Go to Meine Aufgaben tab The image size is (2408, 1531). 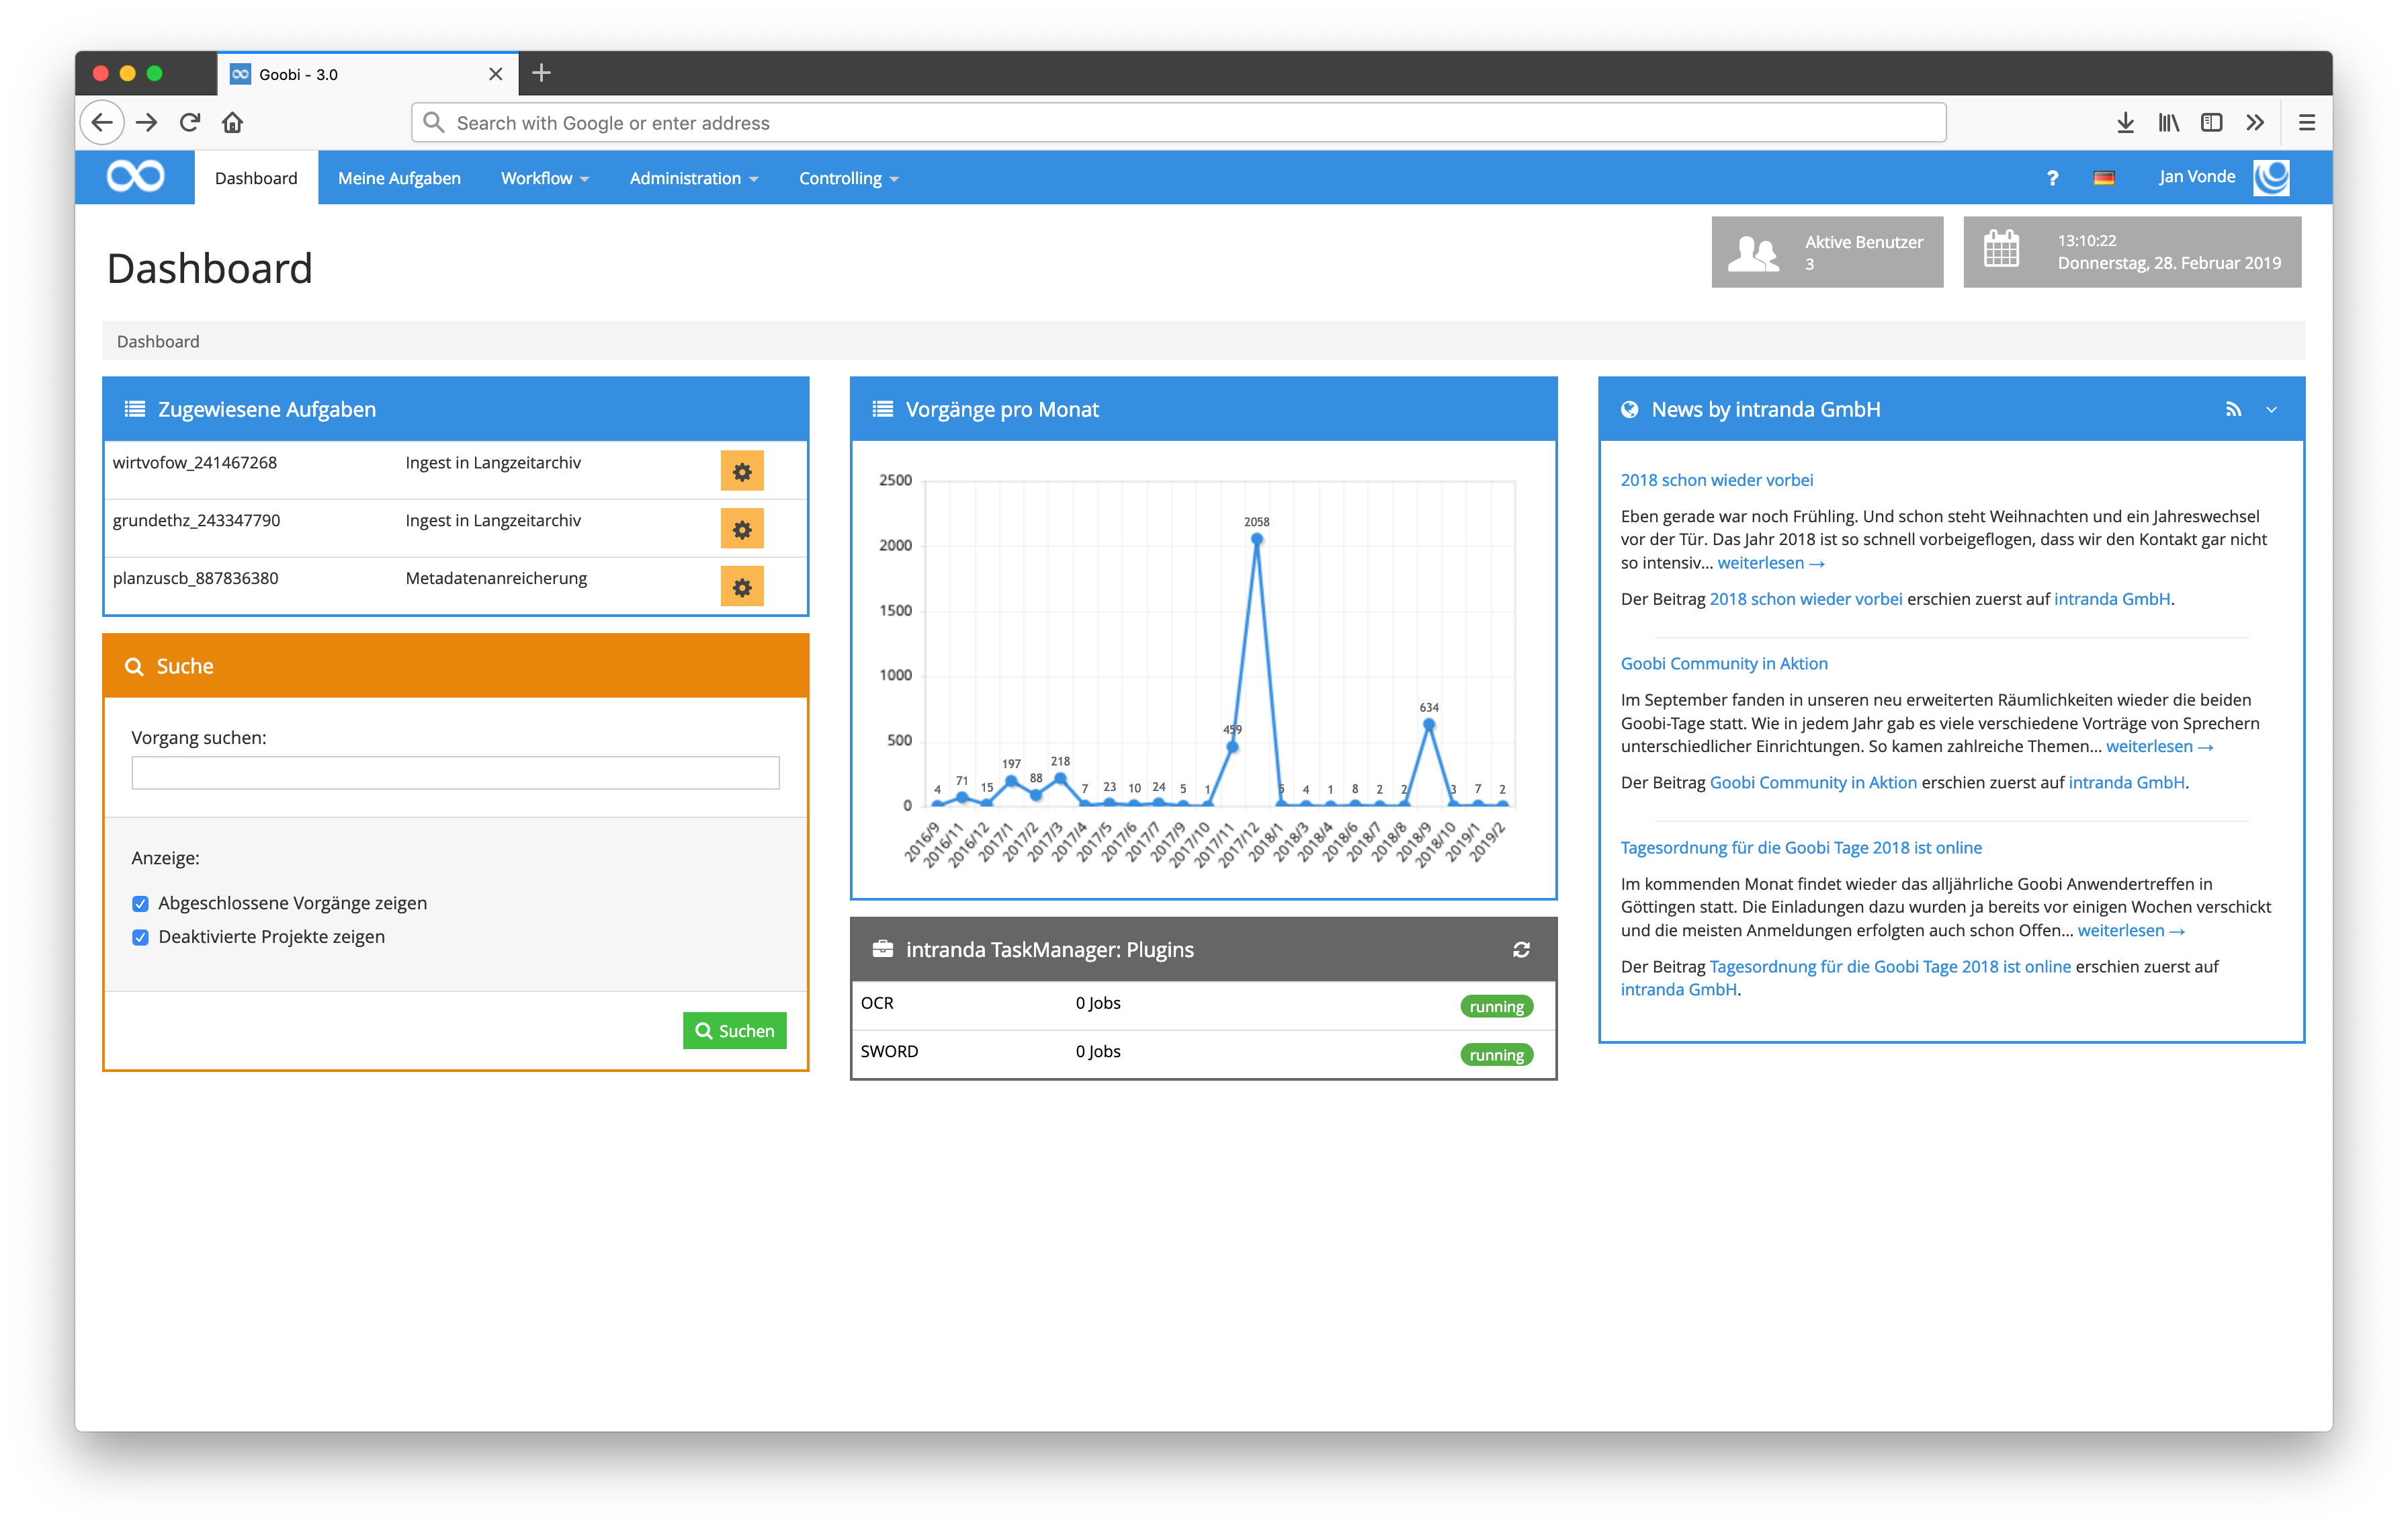click(x=399, y=178)
